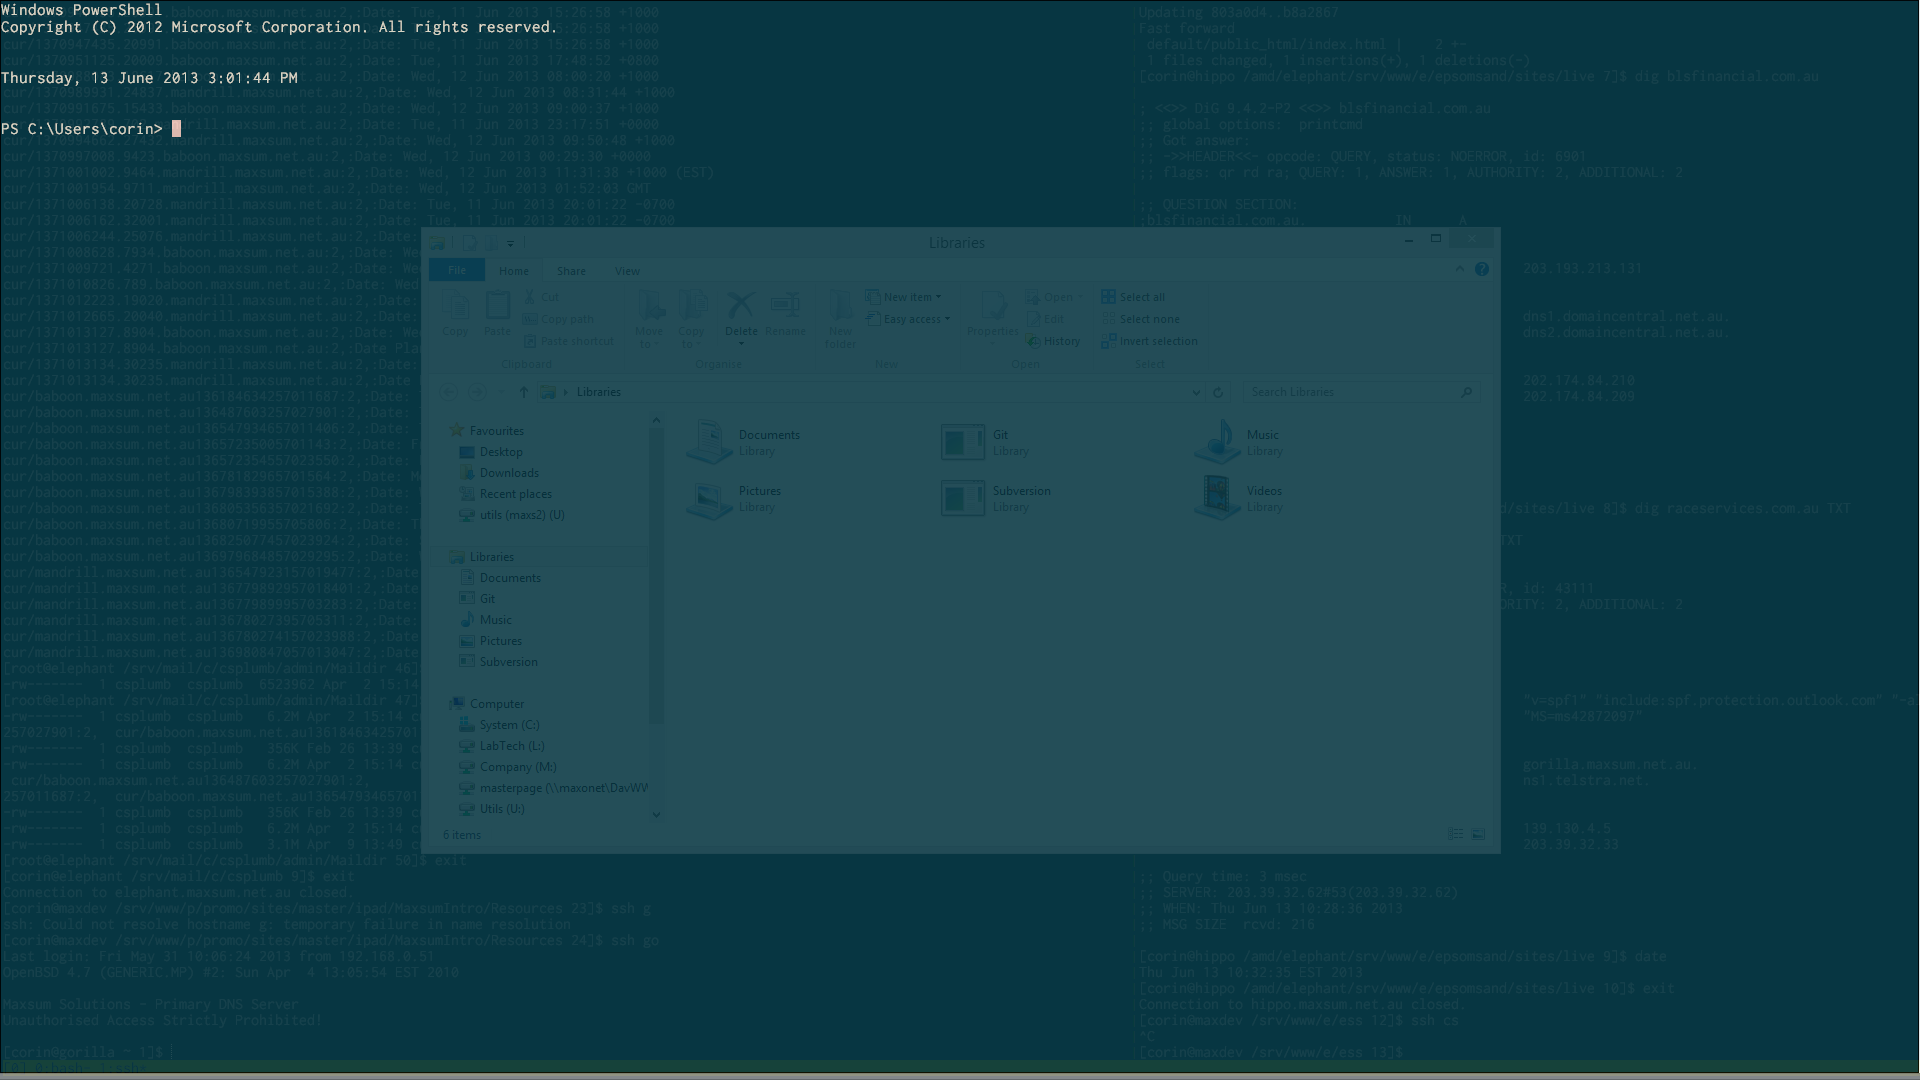Image resolution: width=1920 pixels, height=1080 pixels.
Task: Select Company (M:) drive in navigation pane
Action: 507,767
